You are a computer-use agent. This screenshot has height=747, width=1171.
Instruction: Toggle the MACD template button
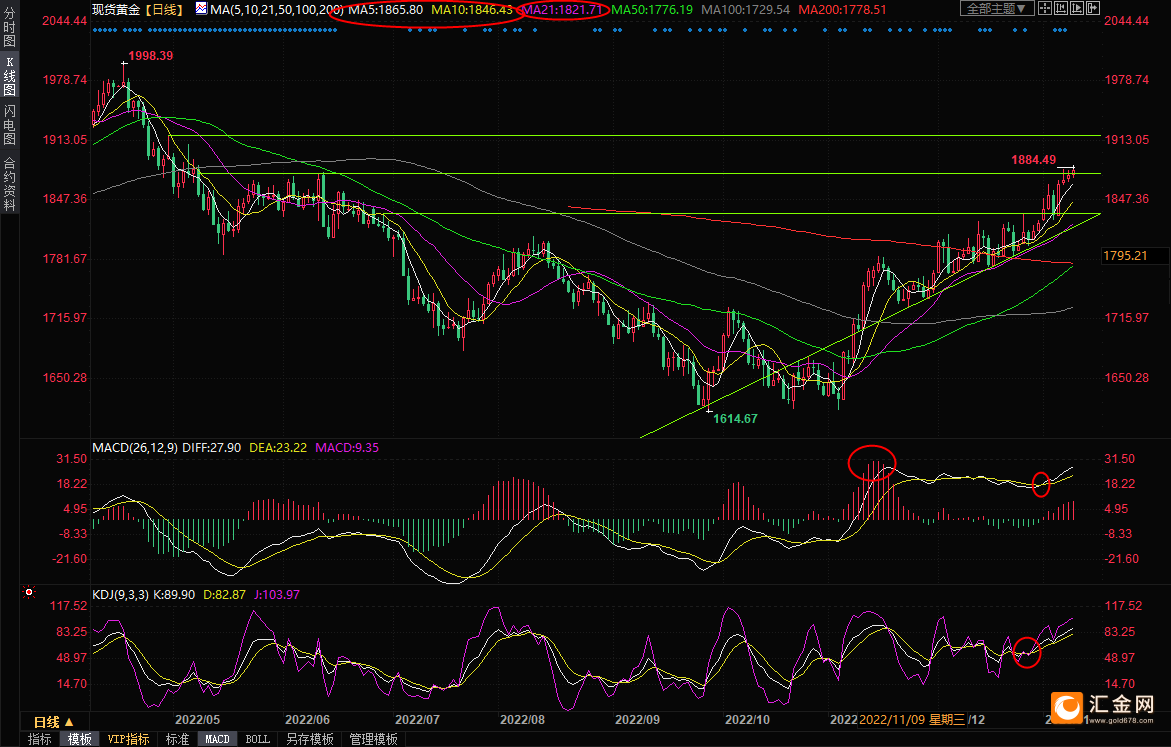217,739
